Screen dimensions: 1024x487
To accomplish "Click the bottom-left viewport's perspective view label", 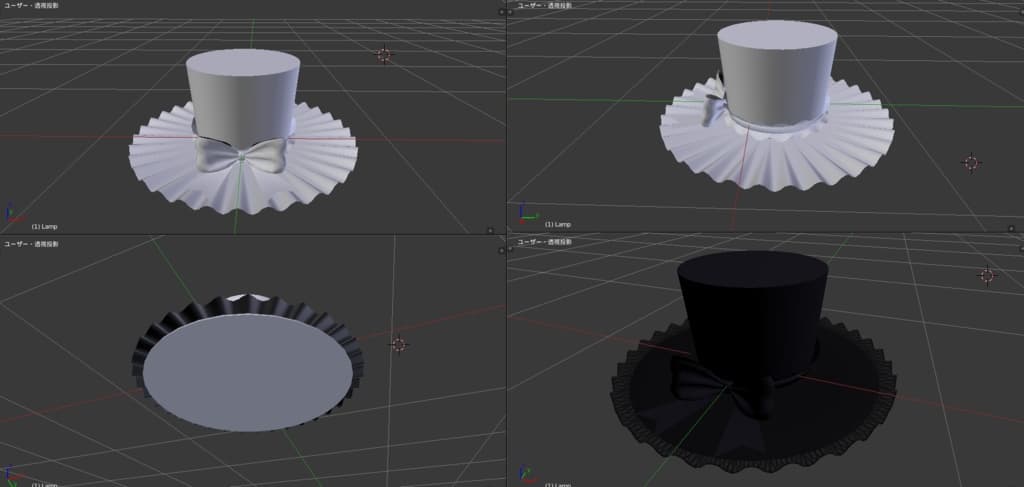I will pos(31,243).
